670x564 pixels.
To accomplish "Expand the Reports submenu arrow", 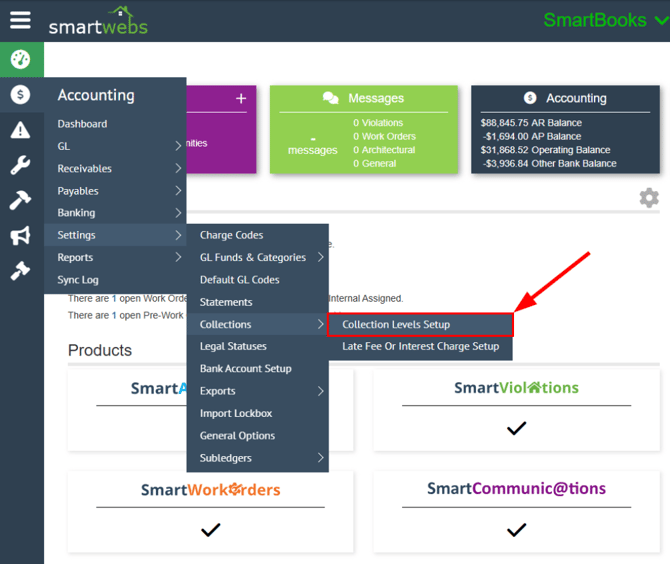I will click(178, 257).
